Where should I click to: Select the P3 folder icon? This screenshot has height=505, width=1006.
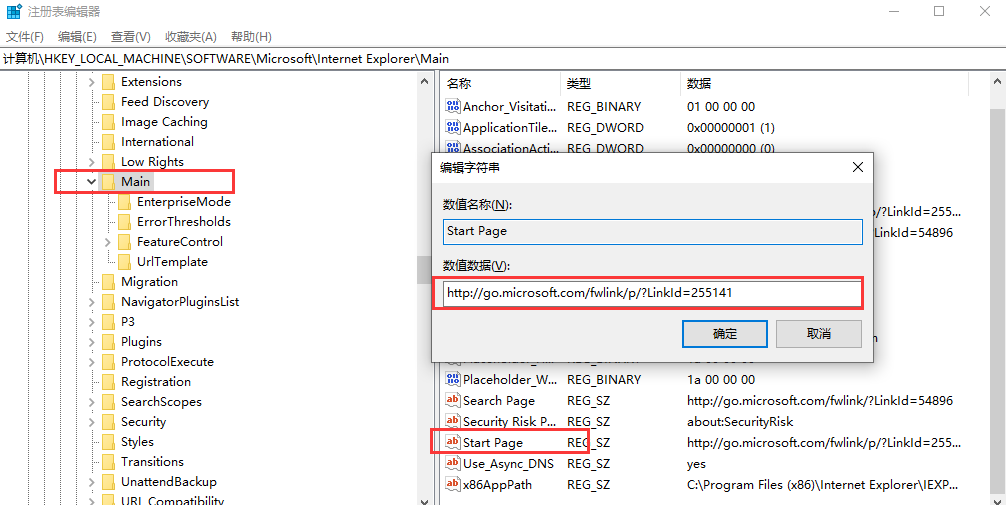pos(108,321)
